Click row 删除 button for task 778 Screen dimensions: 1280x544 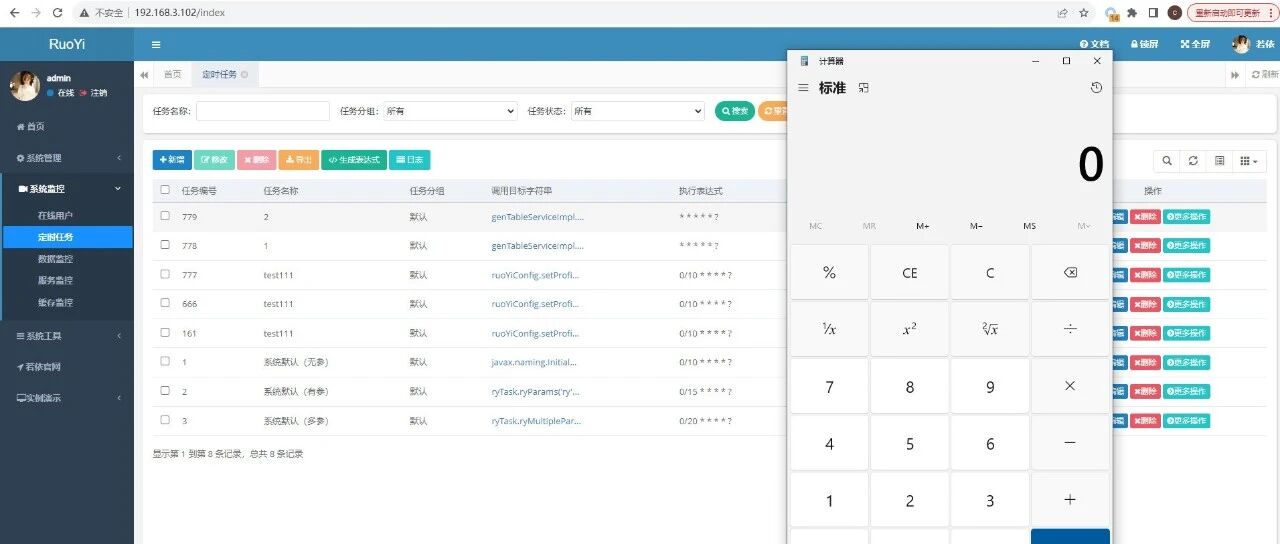point(1146,245)
